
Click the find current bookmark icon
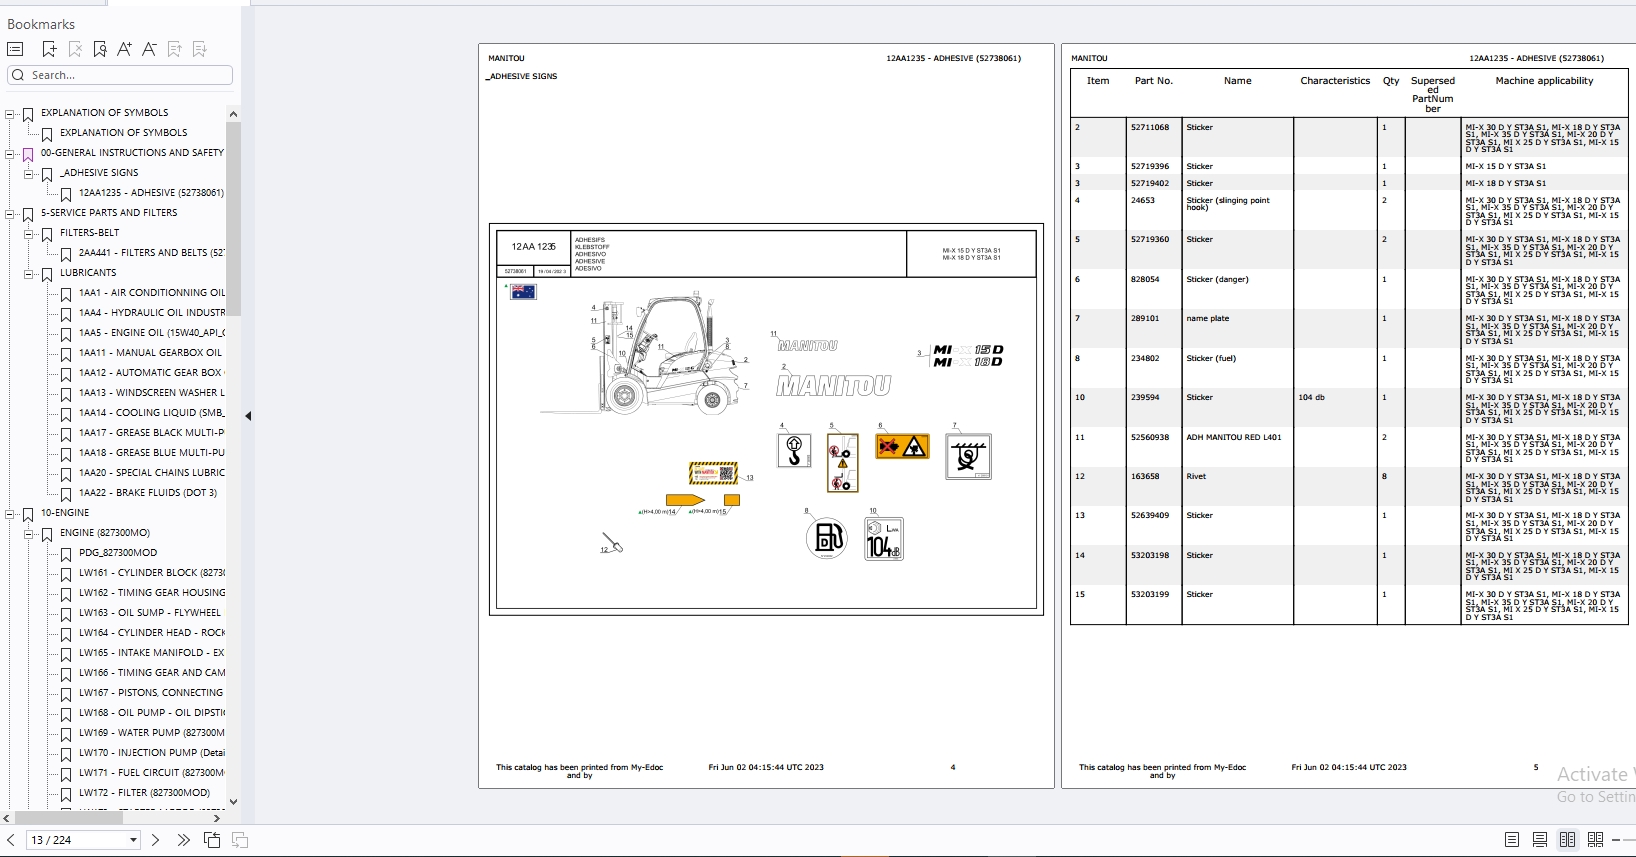[x=100, y=49]
